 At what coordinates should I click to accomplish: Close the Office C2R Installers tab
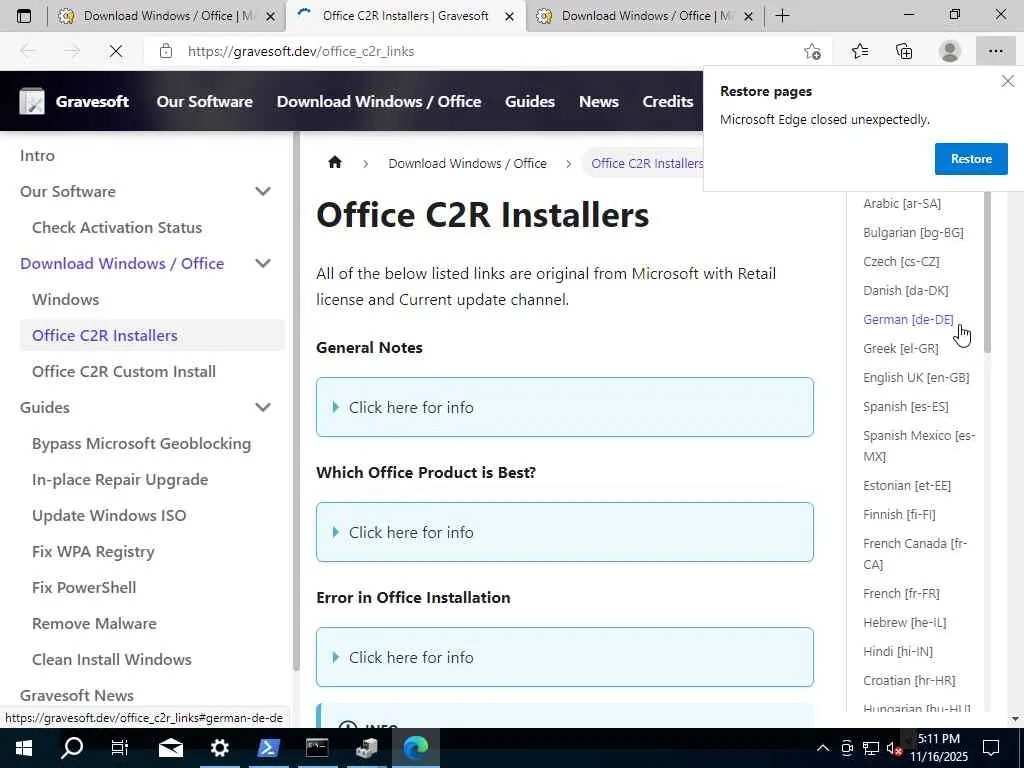pyautogui.click(x=509, y=16)
